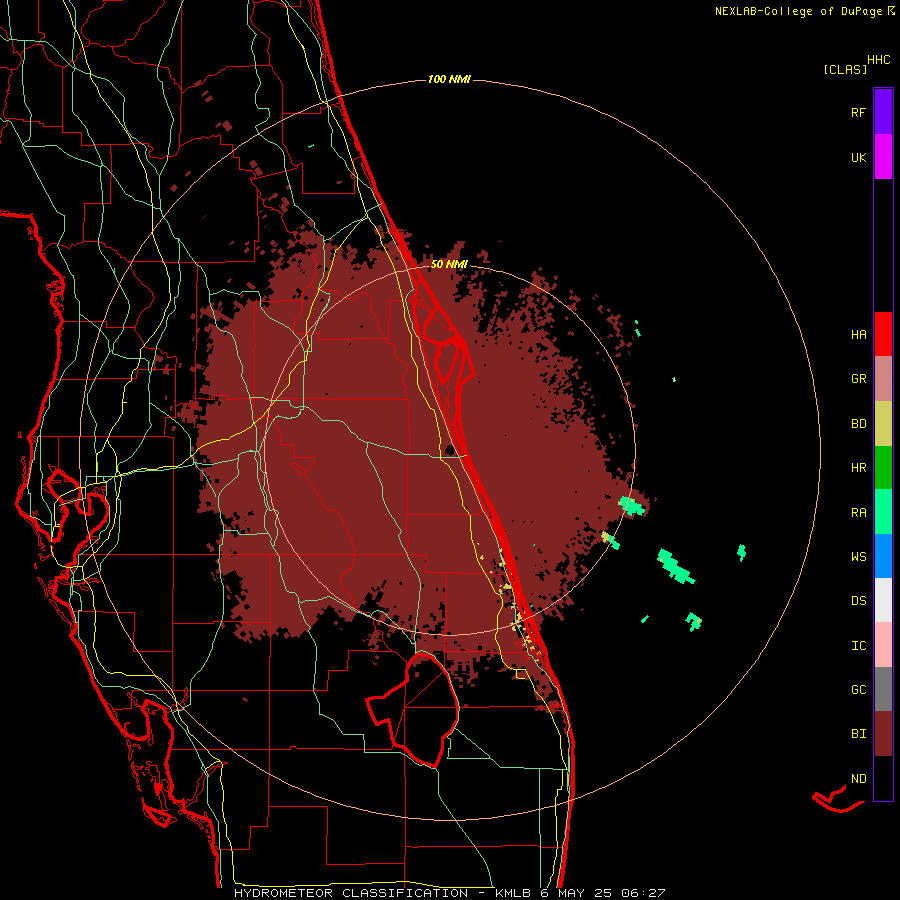Image resolution: width=900 pixels, height=900 pixels.
Task: Click the 'RF' legend label
Action: point(858,112)
